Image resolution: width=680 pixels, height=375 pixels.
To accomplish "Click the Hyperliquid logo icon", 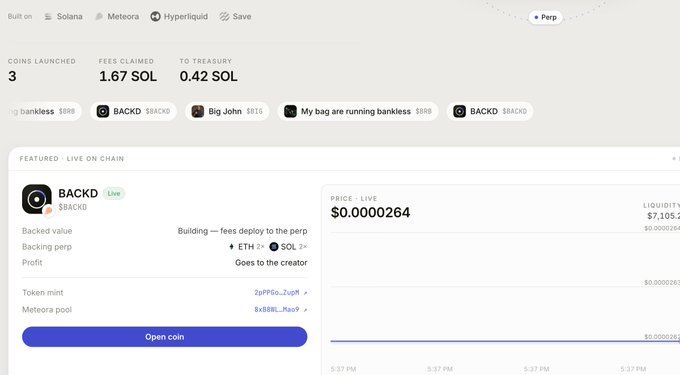I will [x=155, y=16].
